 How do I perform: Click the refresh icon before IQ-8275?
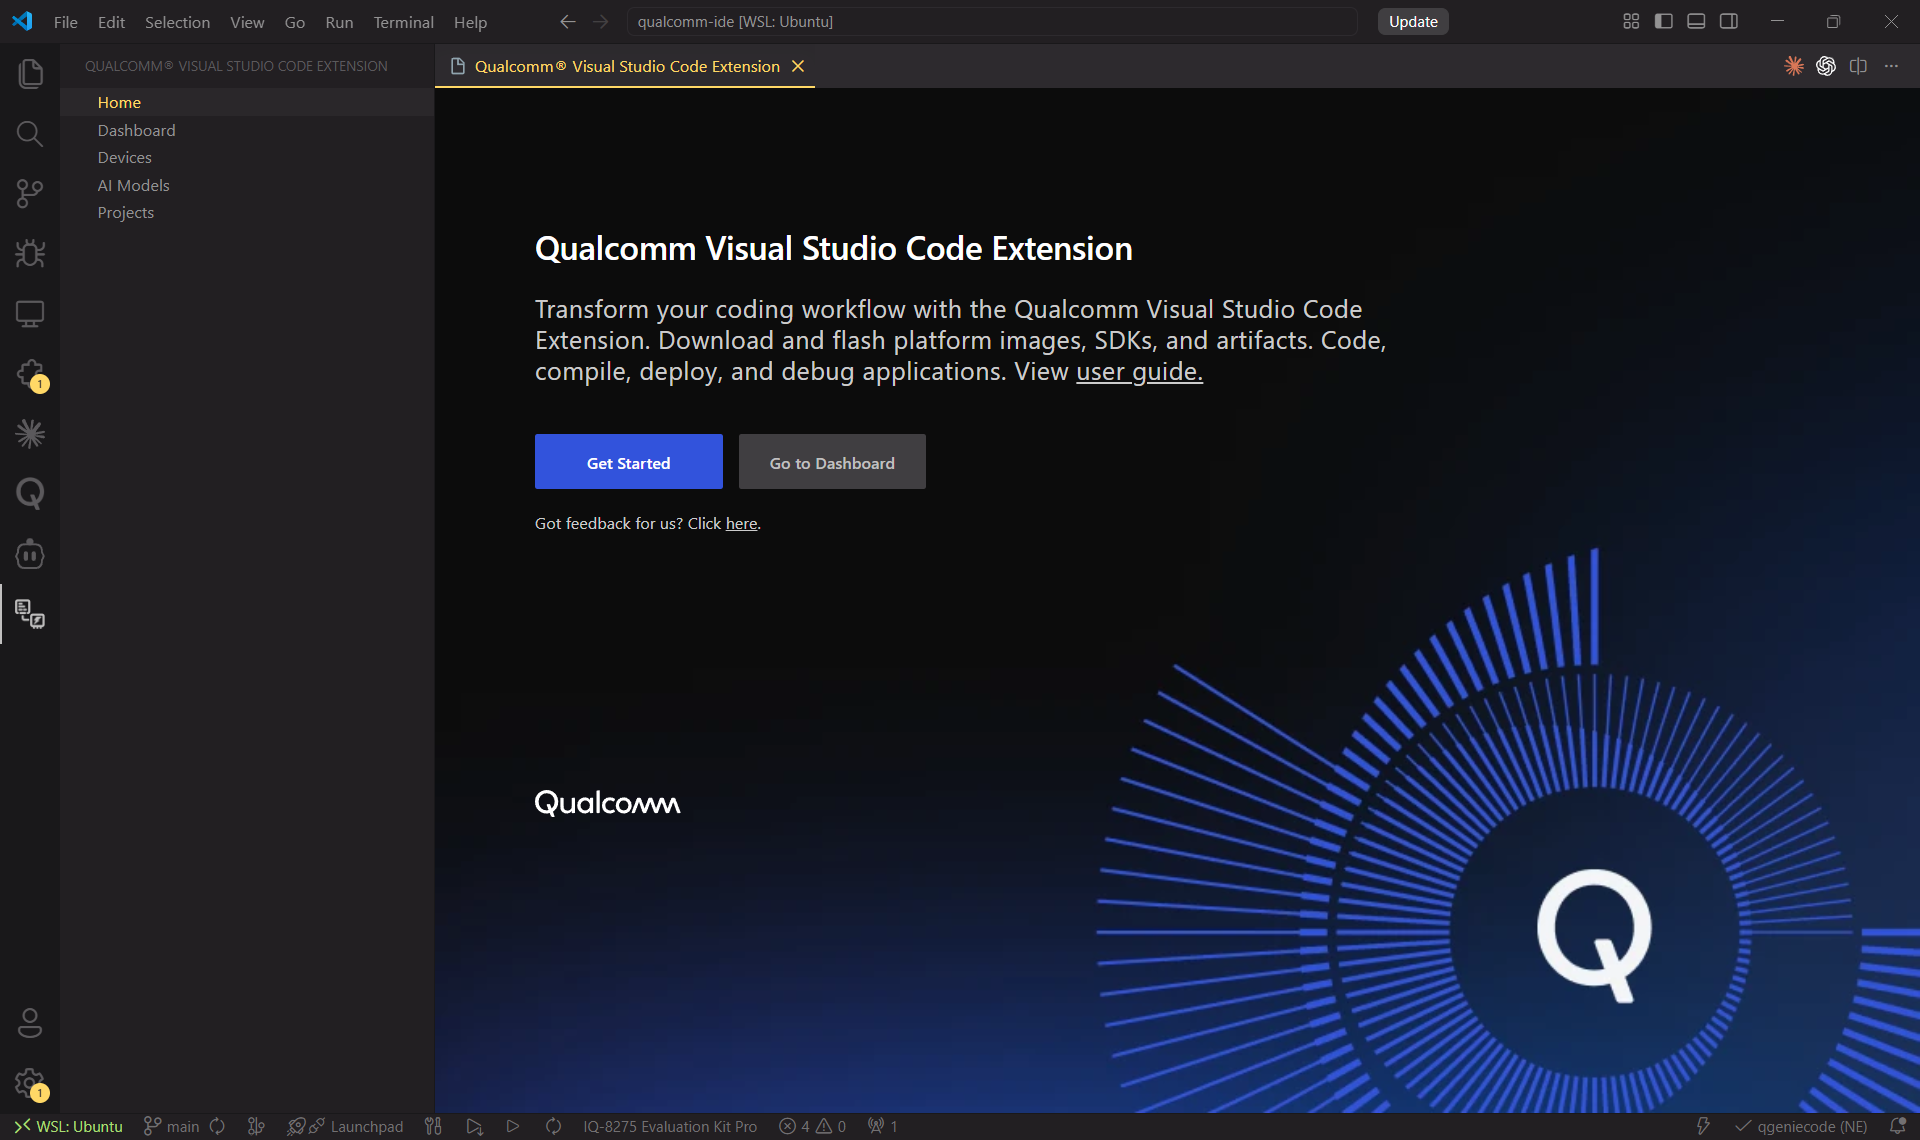[x=553, y=1126]
